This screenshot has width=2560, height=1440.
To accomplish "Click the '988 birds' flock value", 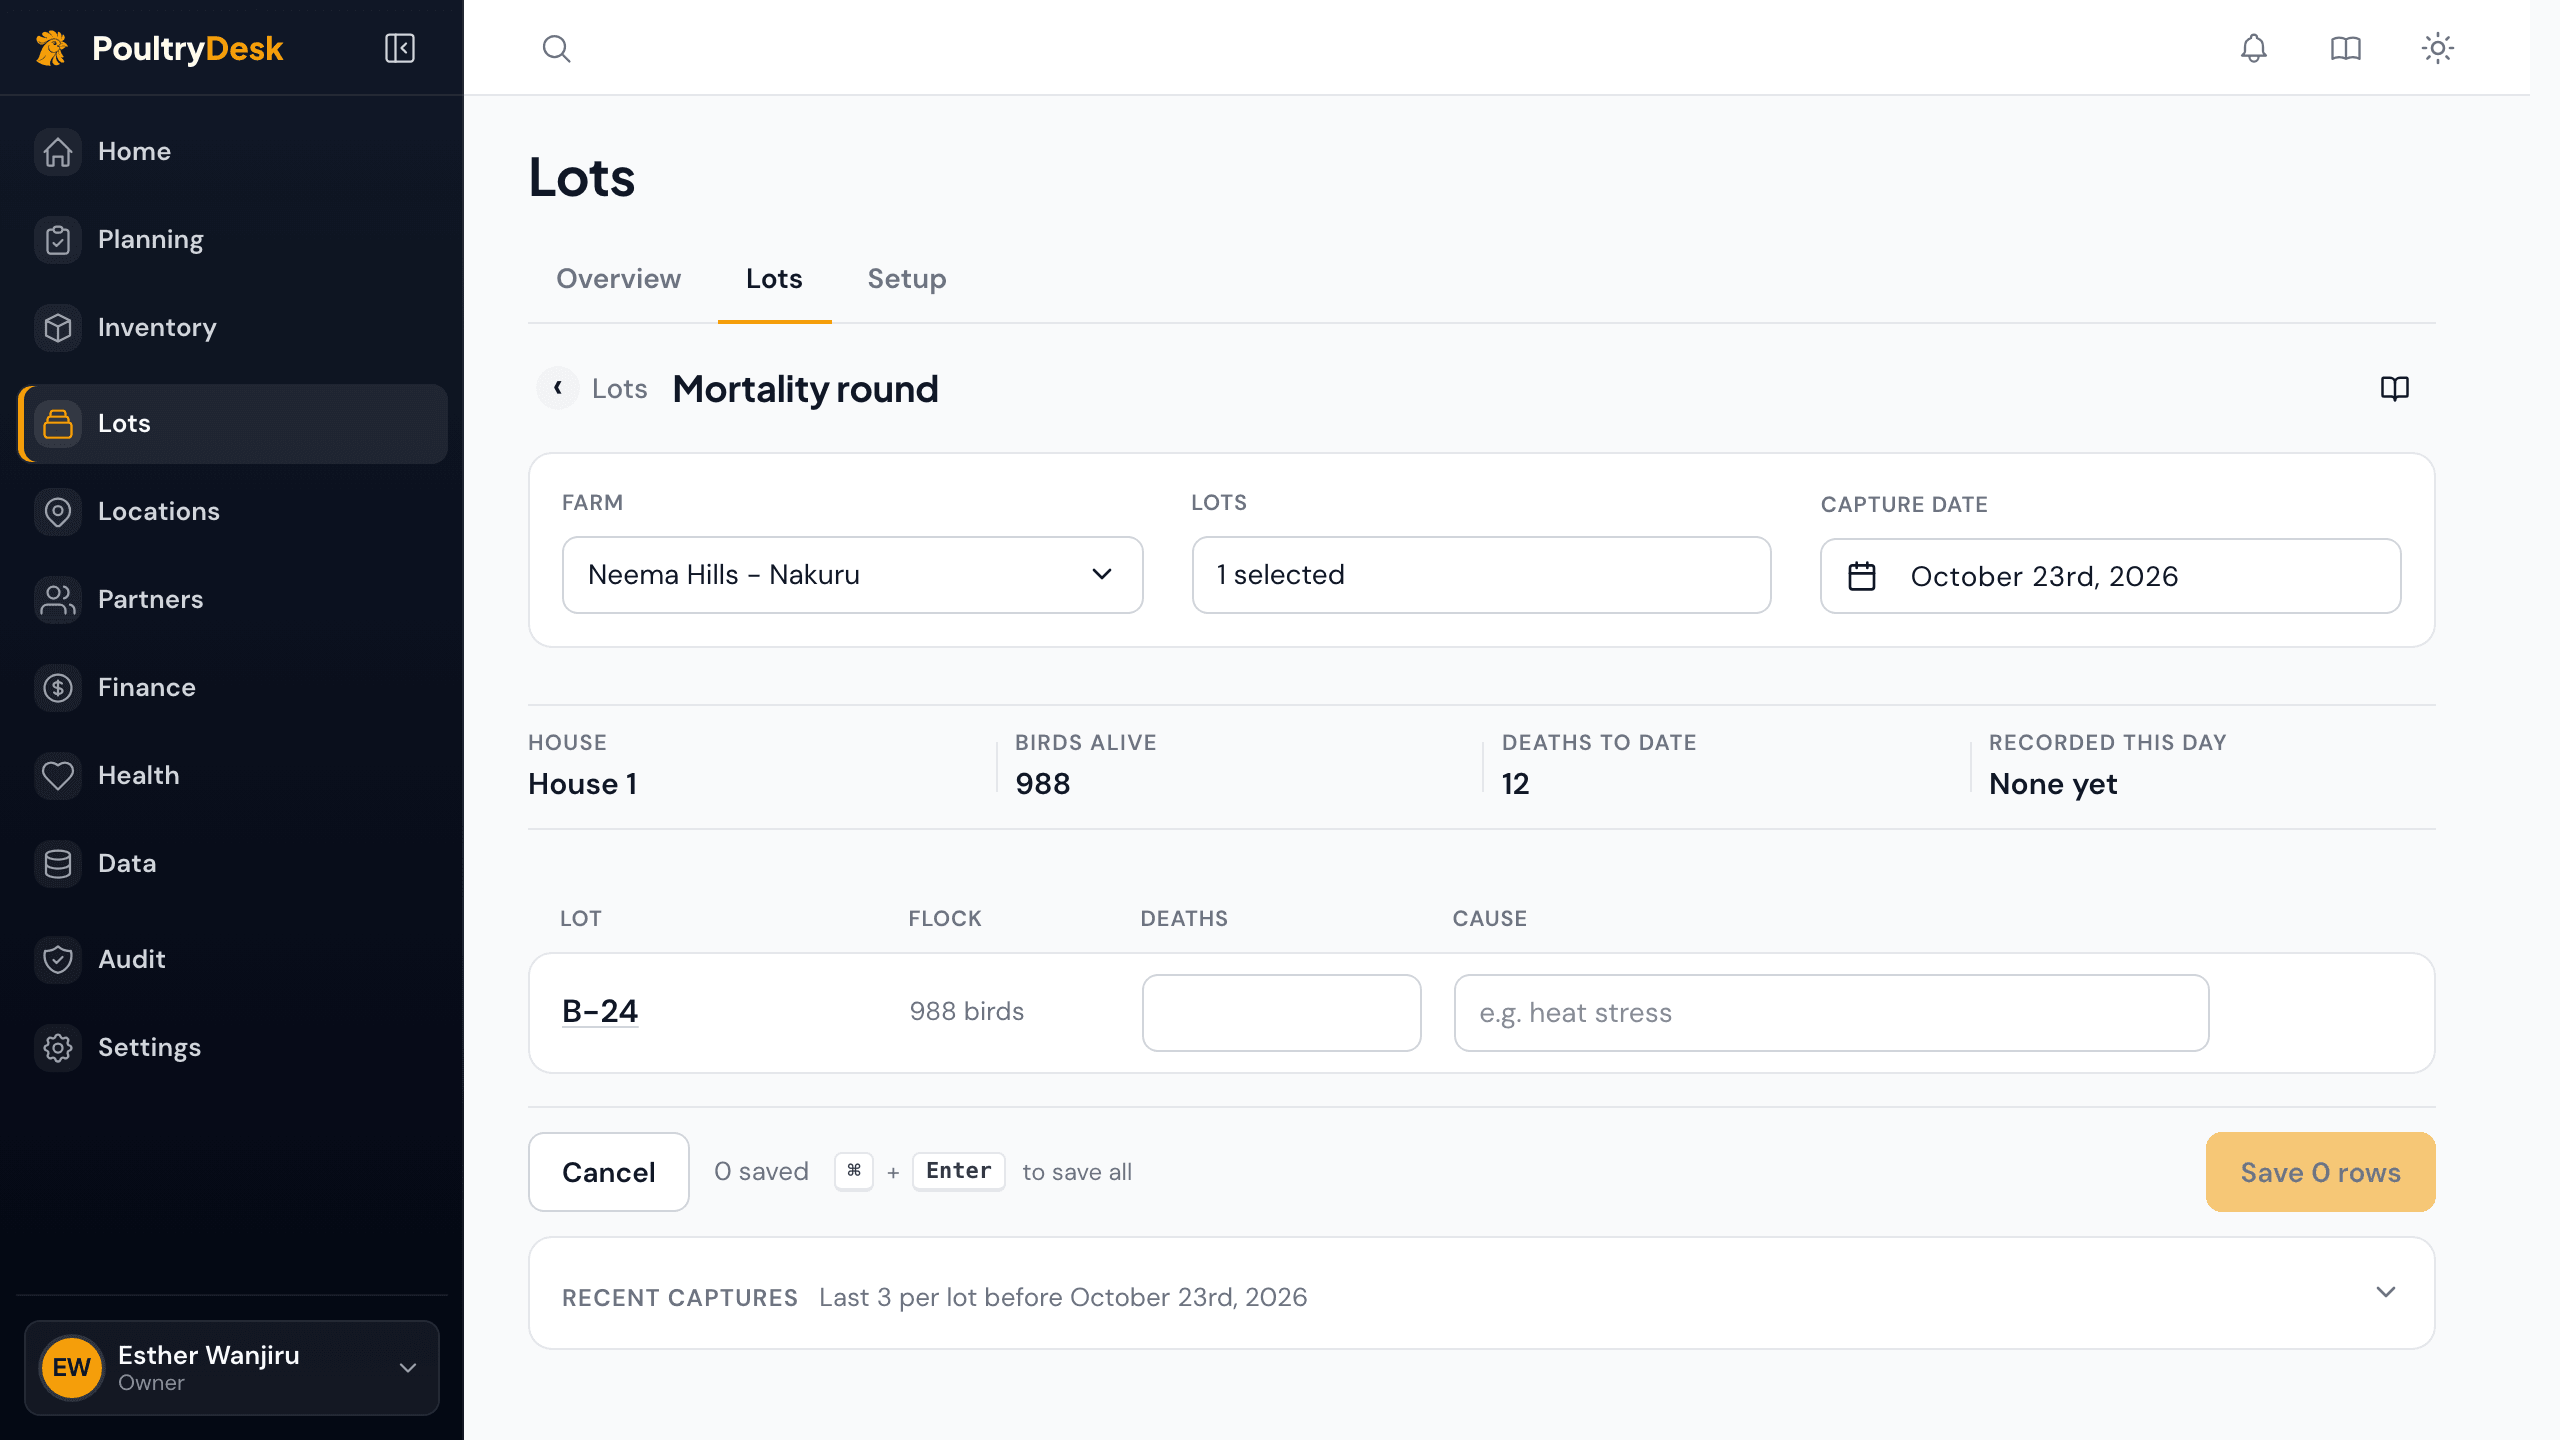I will click(967, 1012).
